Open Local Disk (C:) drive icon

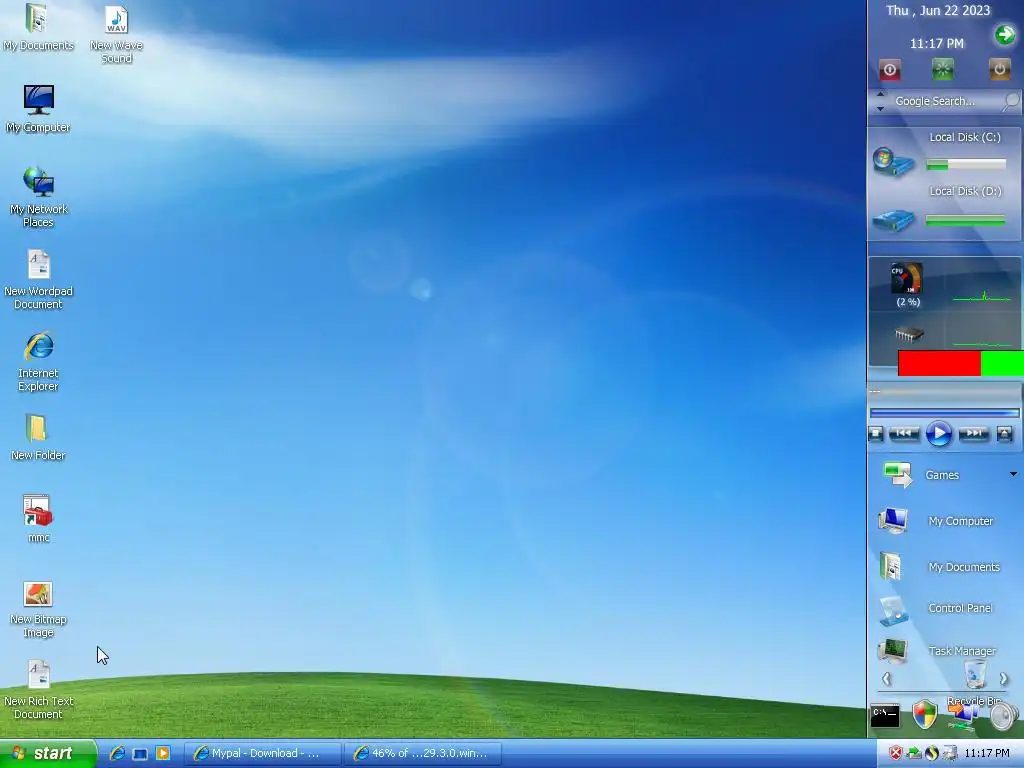click(x=893, y=162)
